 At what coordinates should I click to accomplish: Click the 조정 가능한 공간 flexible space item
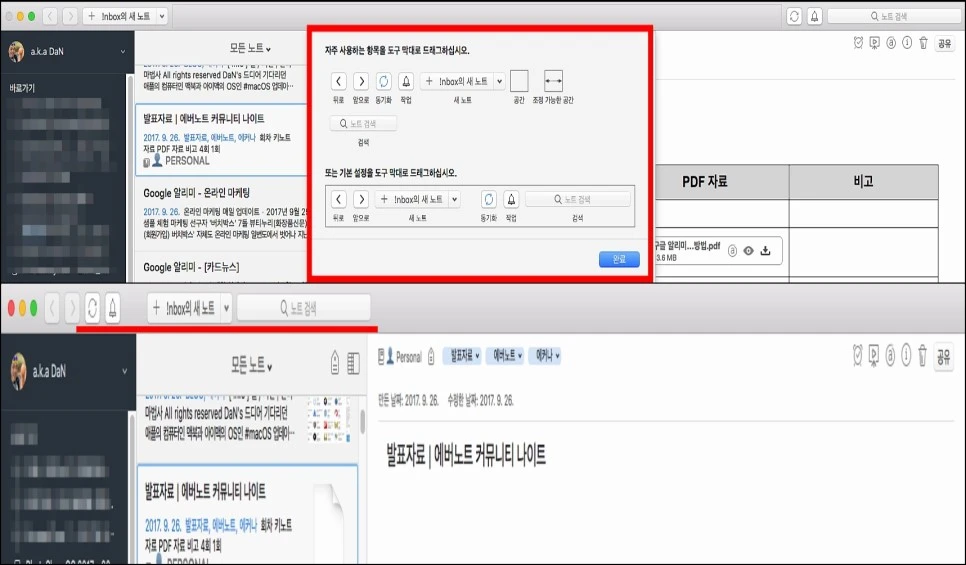pos(553,81)
